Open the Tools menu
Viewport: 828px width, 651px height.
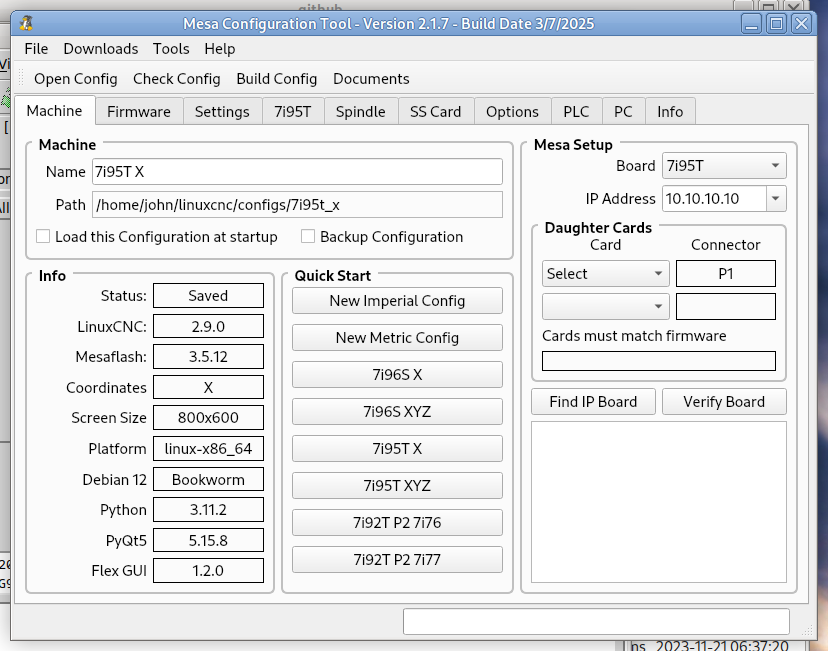click(x=171, y=49)
